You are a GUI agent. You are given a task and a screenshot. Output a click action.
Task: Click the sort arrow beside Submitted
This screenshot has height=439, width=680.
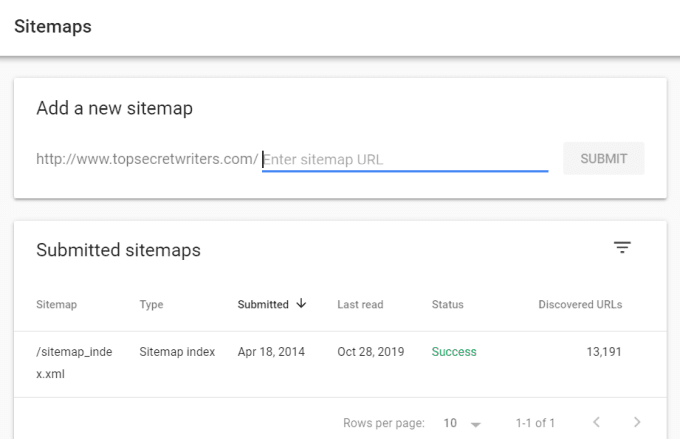click(302, 304)
